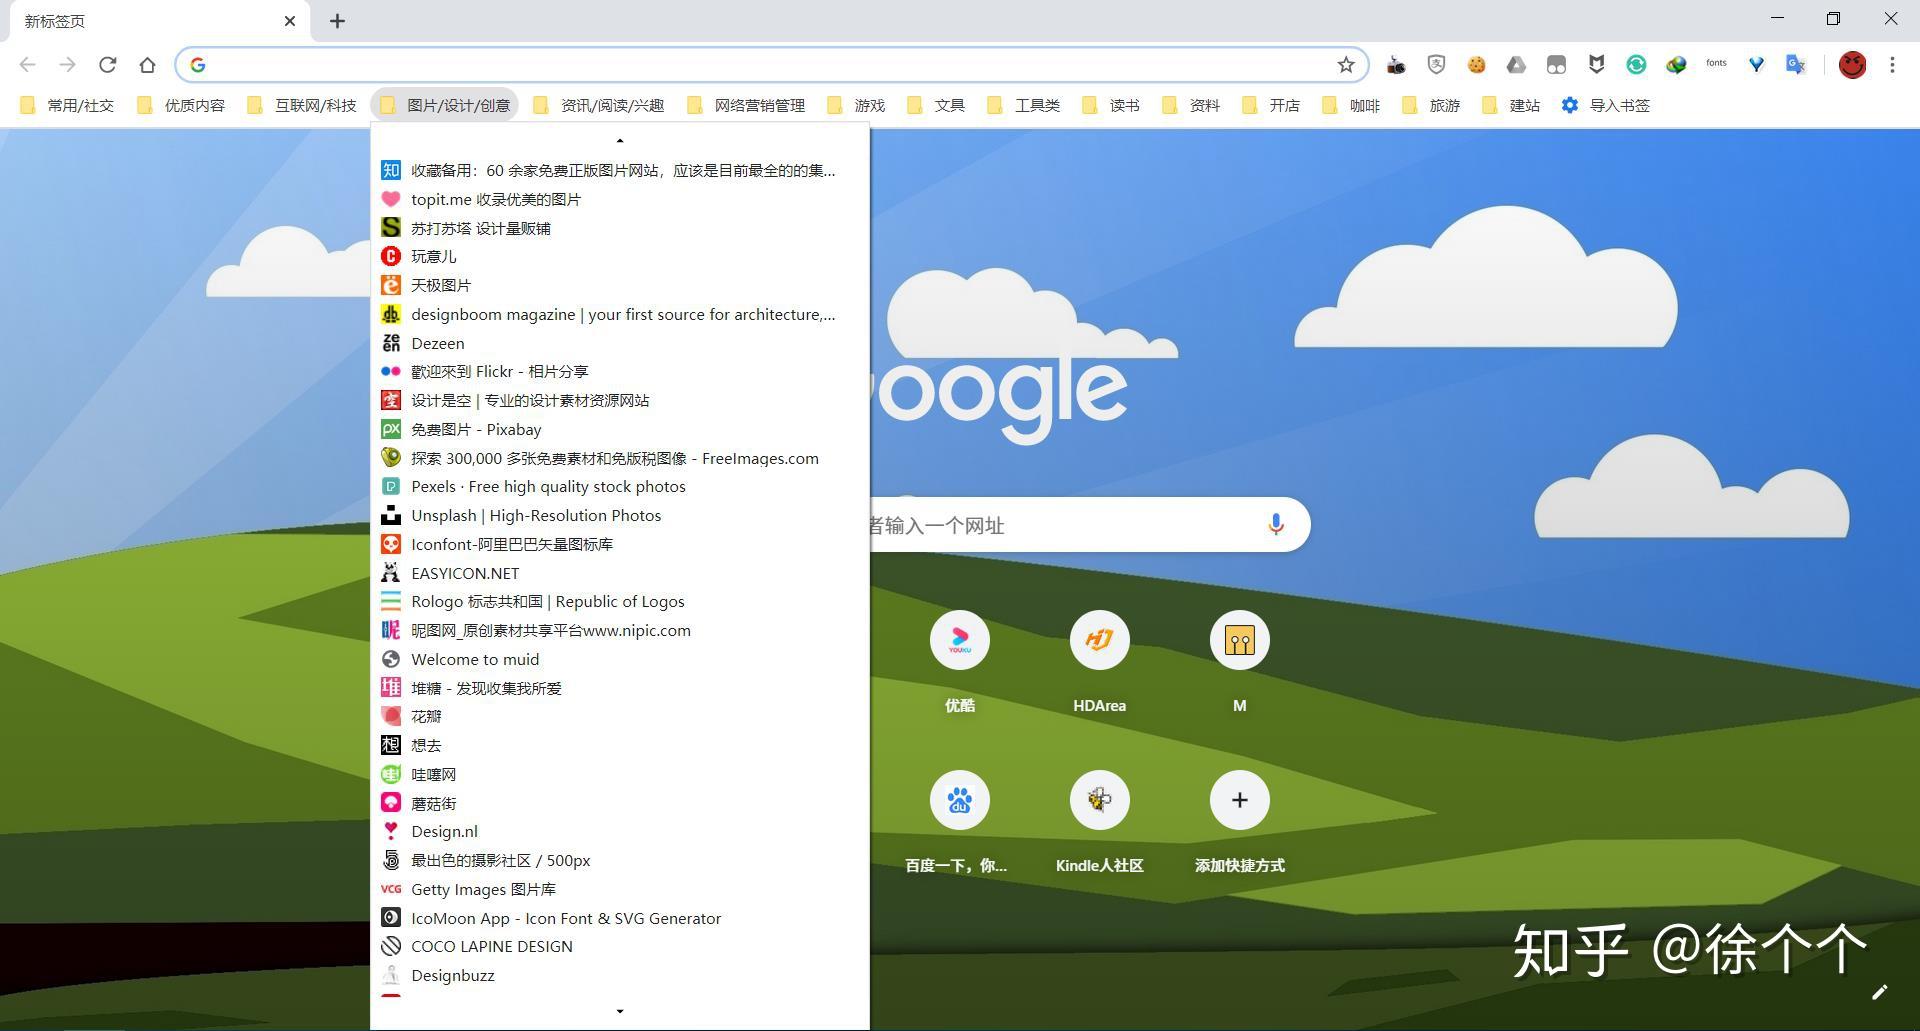
Task: Open the 苏打苏塔 设计量贩铺 bookmark
Action: click(620, 228)
